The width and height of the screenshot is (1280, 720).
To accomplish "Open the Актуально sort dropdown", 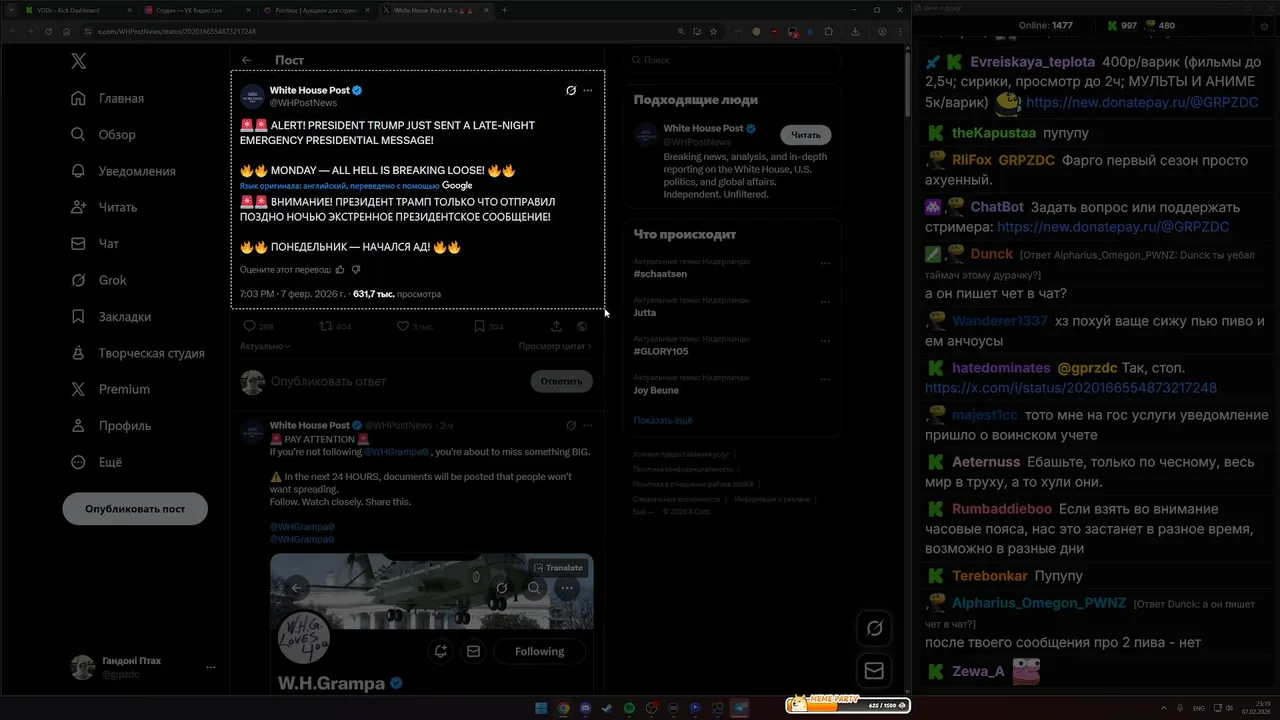I will pyautogui.click(x=265, y=346).
